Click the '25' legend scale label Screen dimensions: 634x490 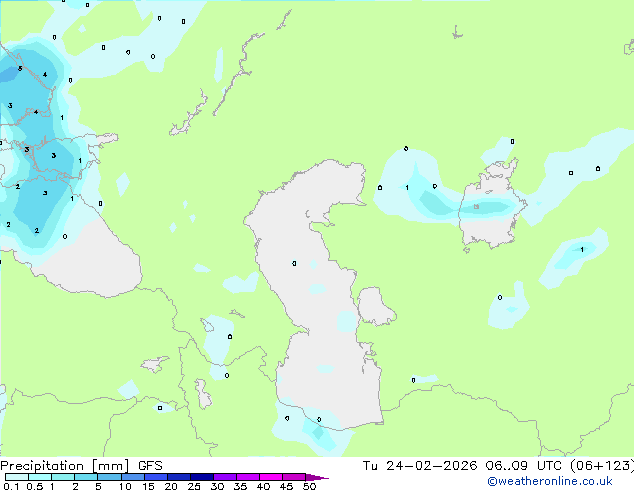[x=194, y=486]
